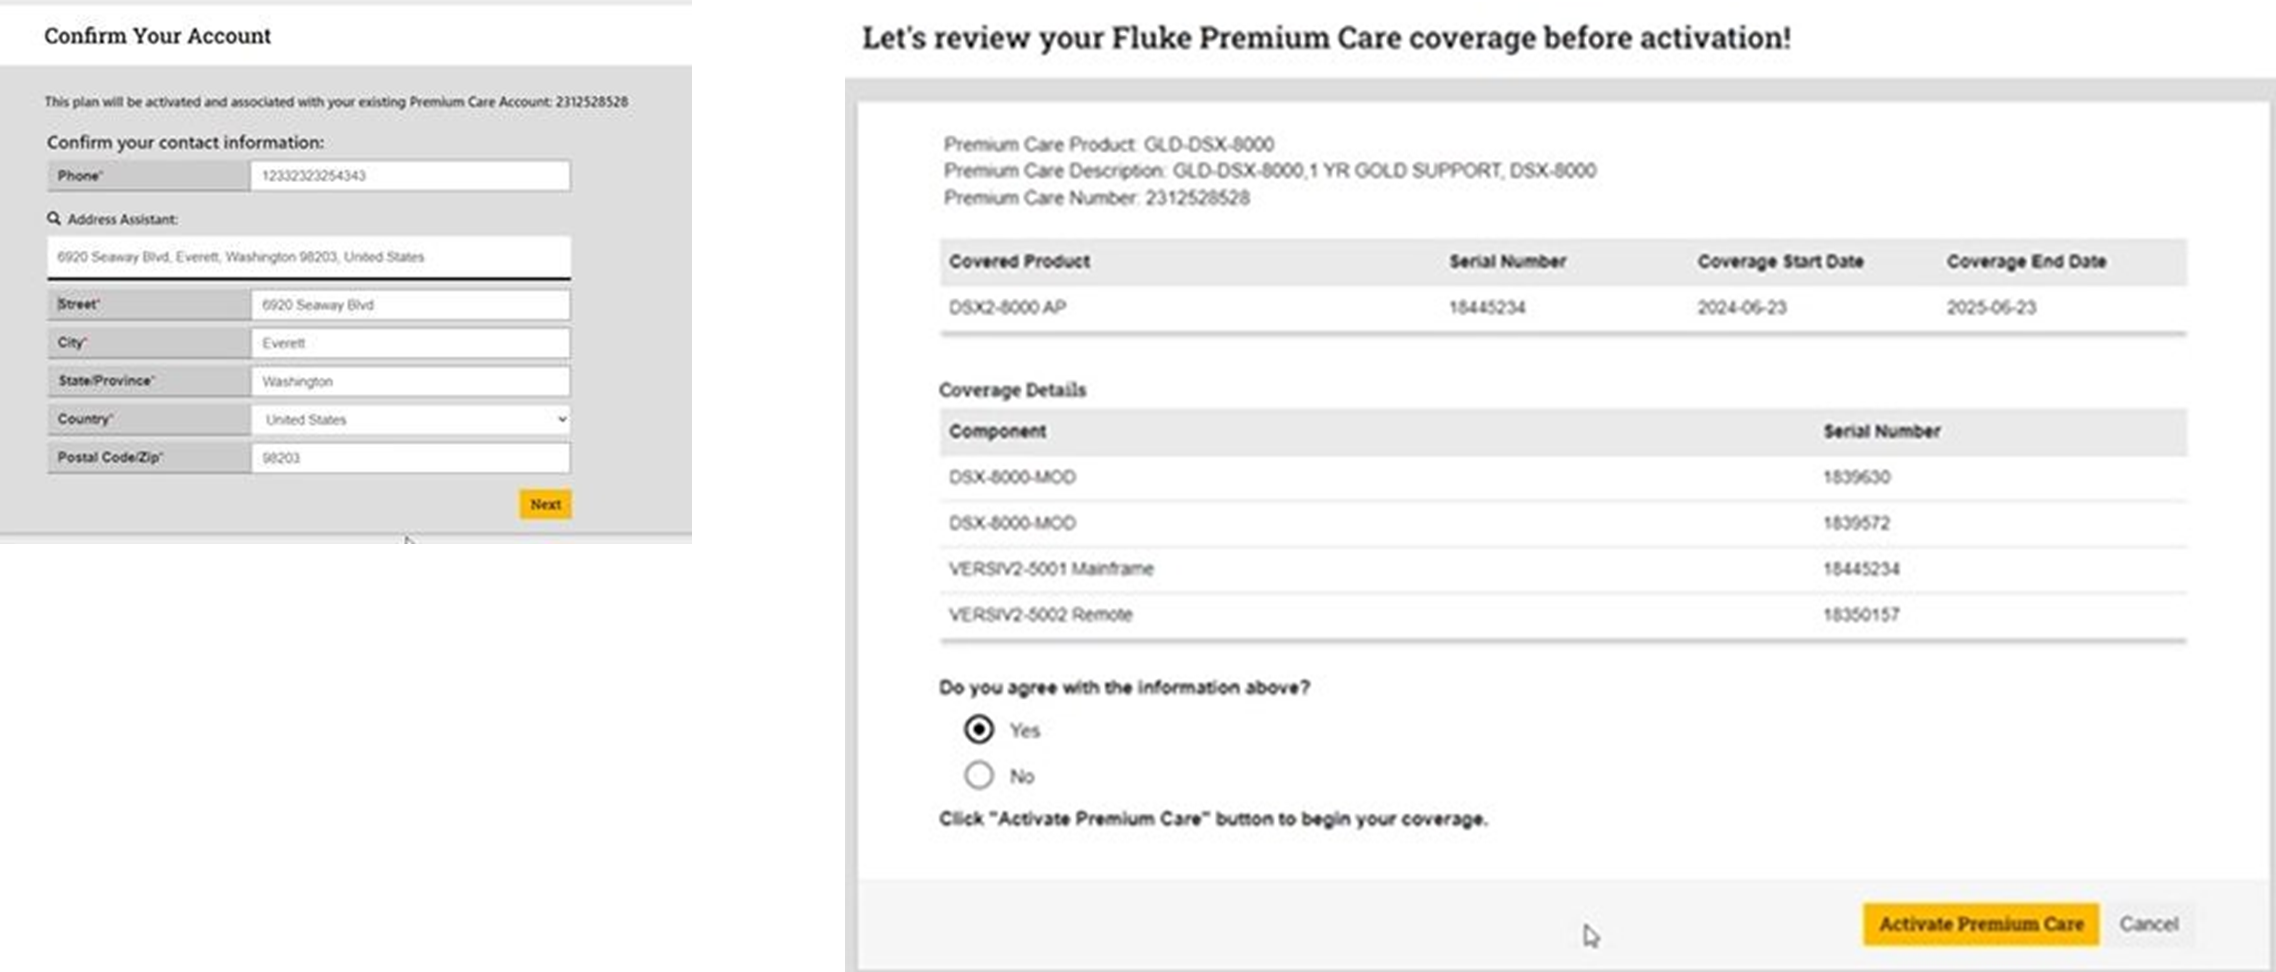Open the Country dropdown arrow
The width and height of the screenshot is (2276, 972).
[561, 419]
